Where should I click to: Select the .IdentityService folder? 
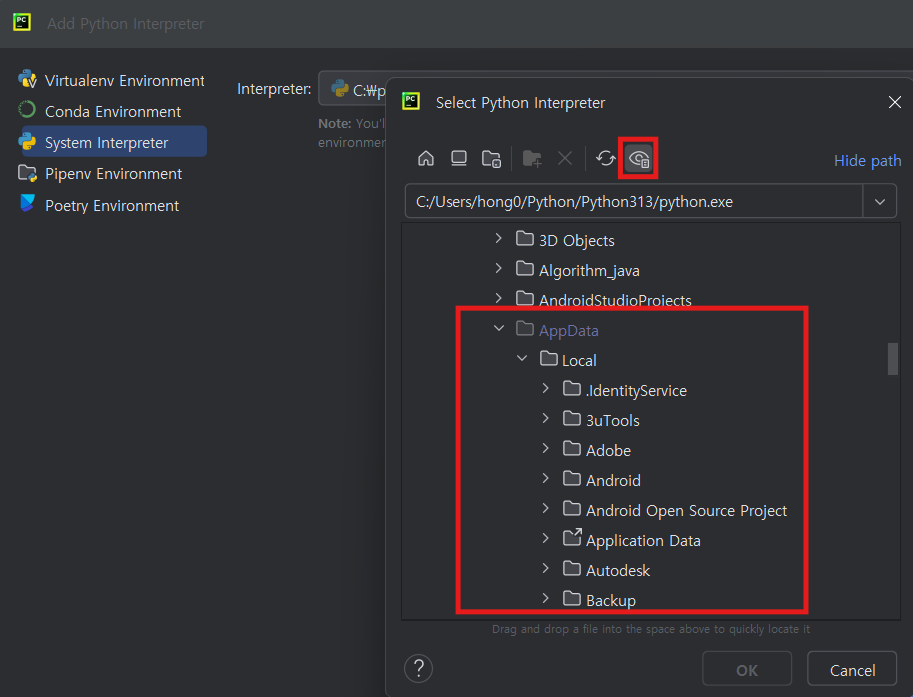[x=625, y=390]
